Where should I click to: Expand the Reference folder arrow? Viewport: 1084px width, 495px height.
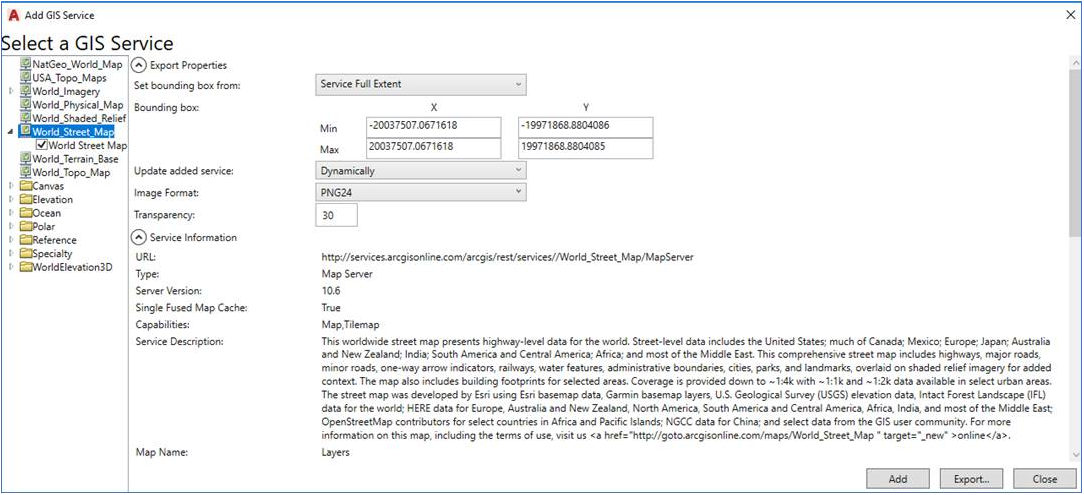[x=10, y=240]
